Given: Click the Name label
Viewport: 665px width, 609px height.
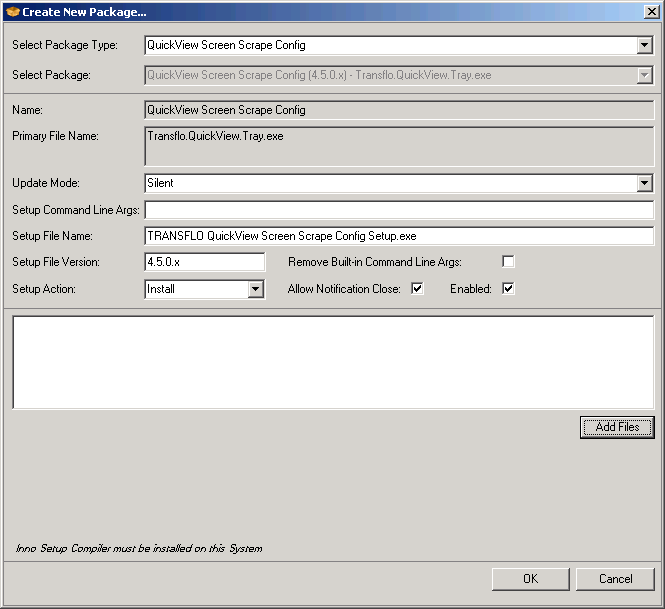Looking at the screenshot, I should [27, 110].
